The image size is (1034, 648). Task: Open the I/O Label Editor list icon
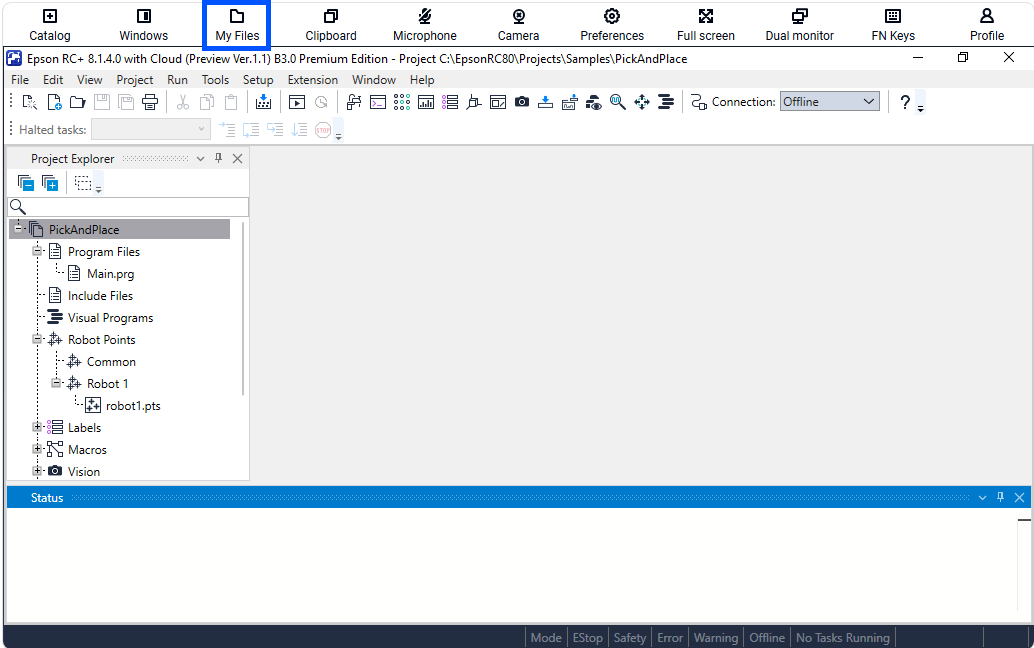tap(450, 102)
